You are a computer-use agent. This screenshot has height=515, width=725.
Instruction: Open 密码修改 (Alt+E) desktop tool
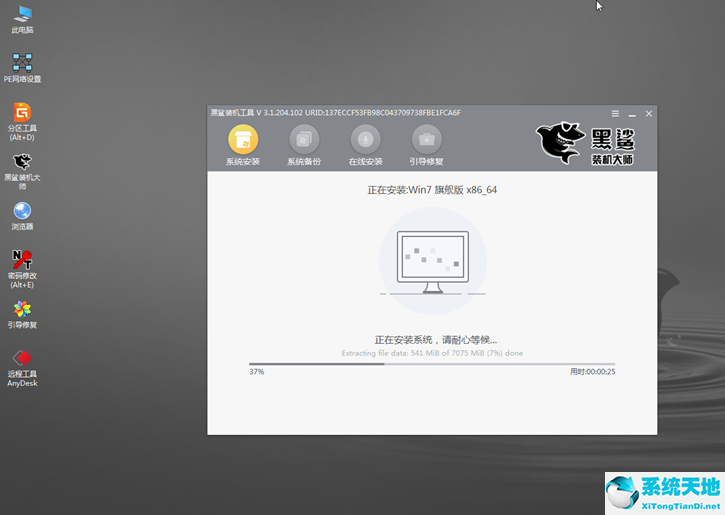pos(22,269)
